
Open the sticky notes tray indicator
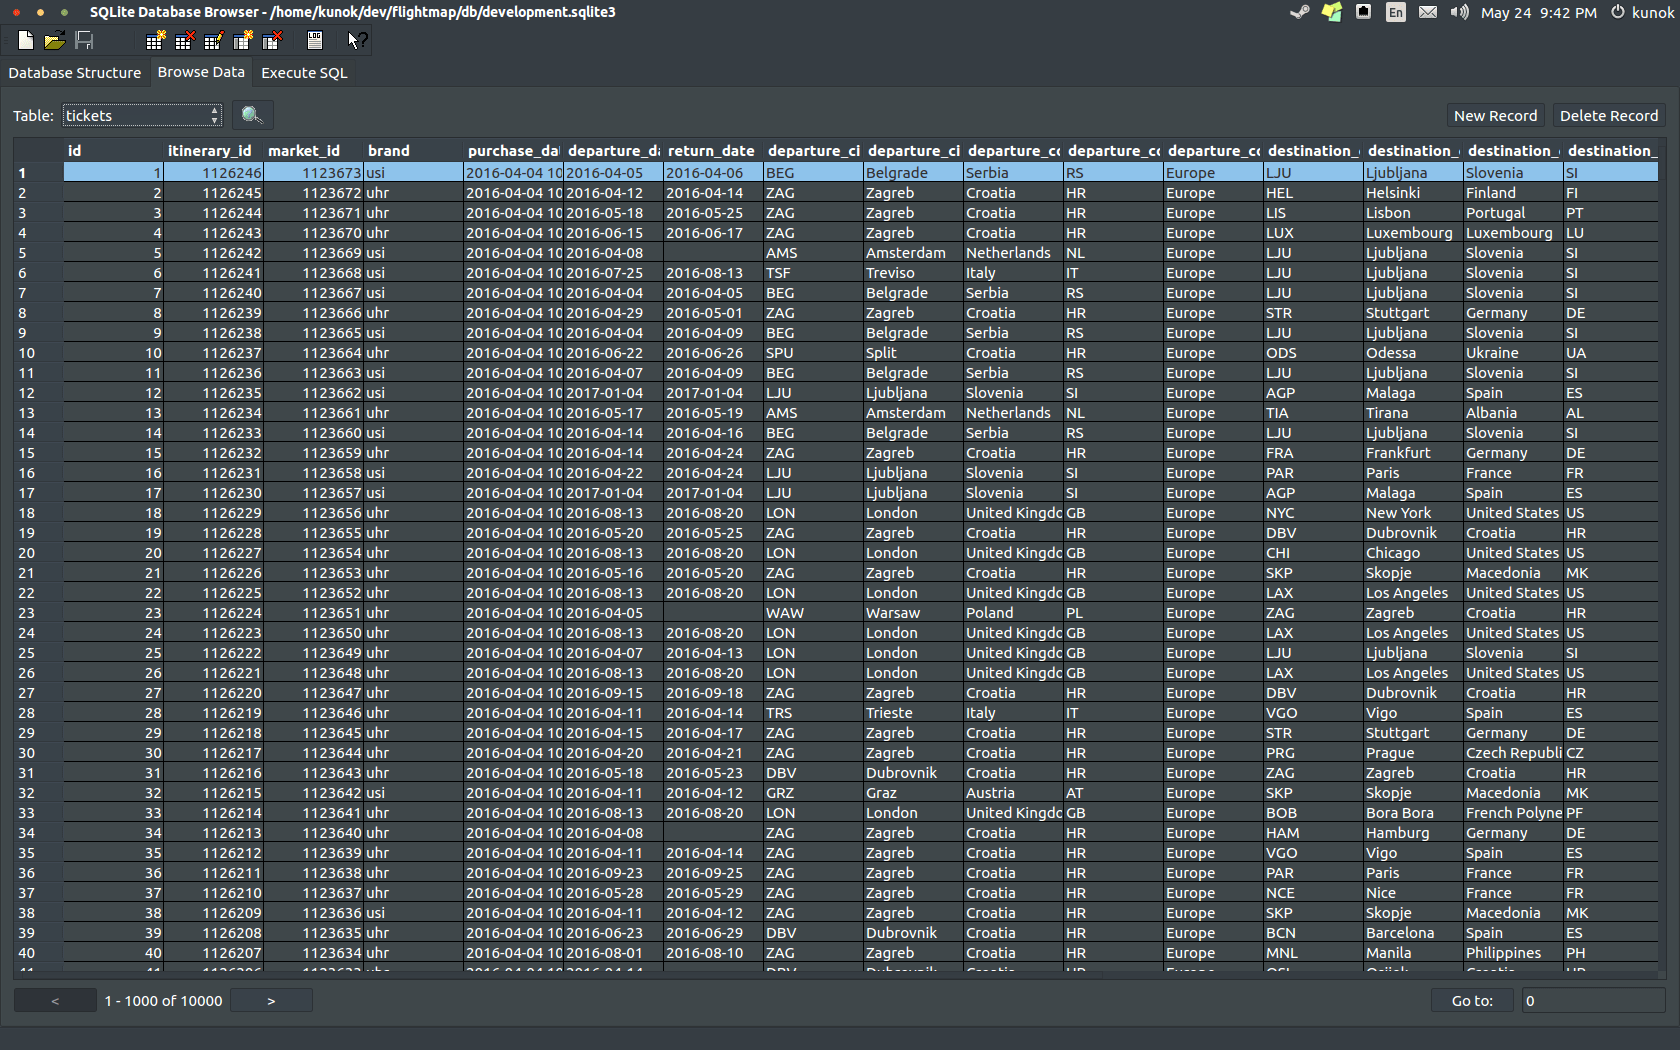[1332, 12]
